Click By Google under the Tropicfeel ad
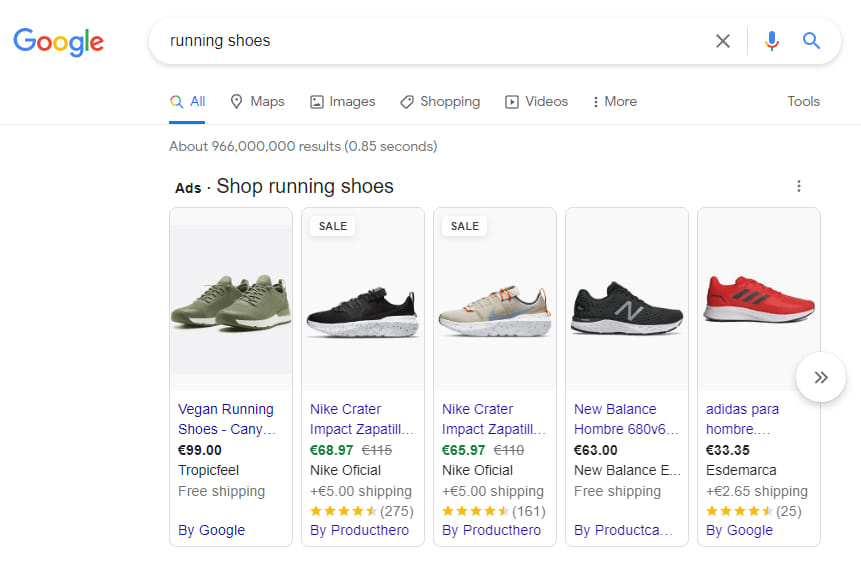The width and height of the screenshot is (861, 562). (211, 530)
